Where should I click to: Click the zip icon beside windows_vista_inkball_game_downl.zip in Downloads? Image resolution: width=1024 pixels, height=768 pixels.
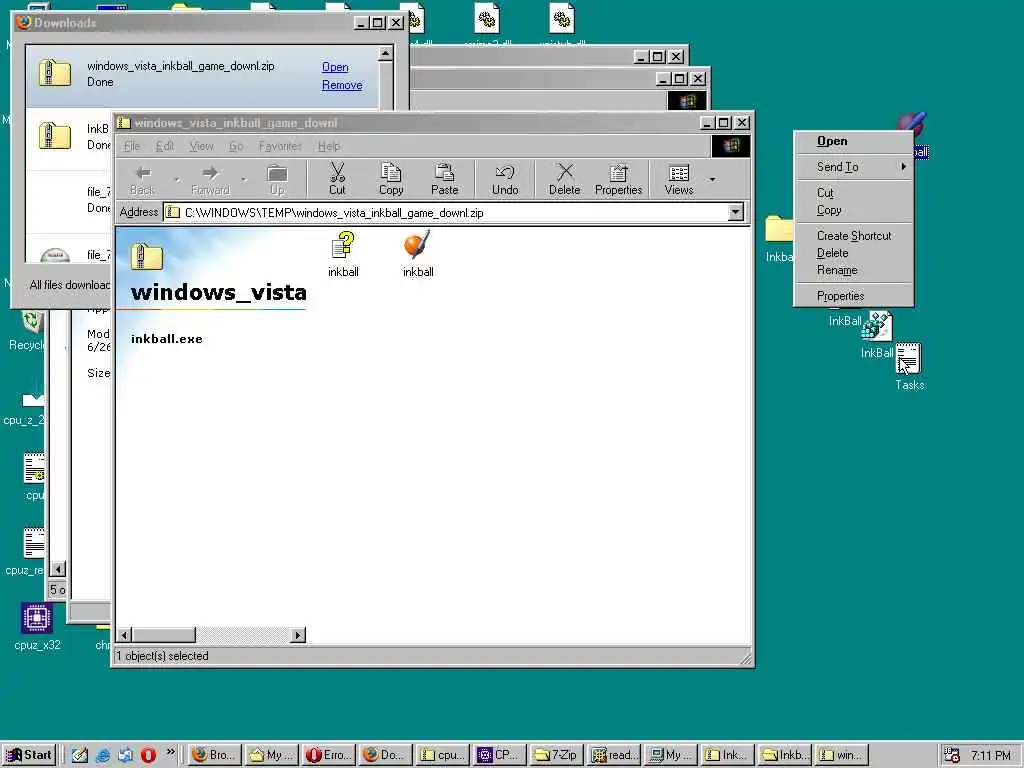[55, 72]
